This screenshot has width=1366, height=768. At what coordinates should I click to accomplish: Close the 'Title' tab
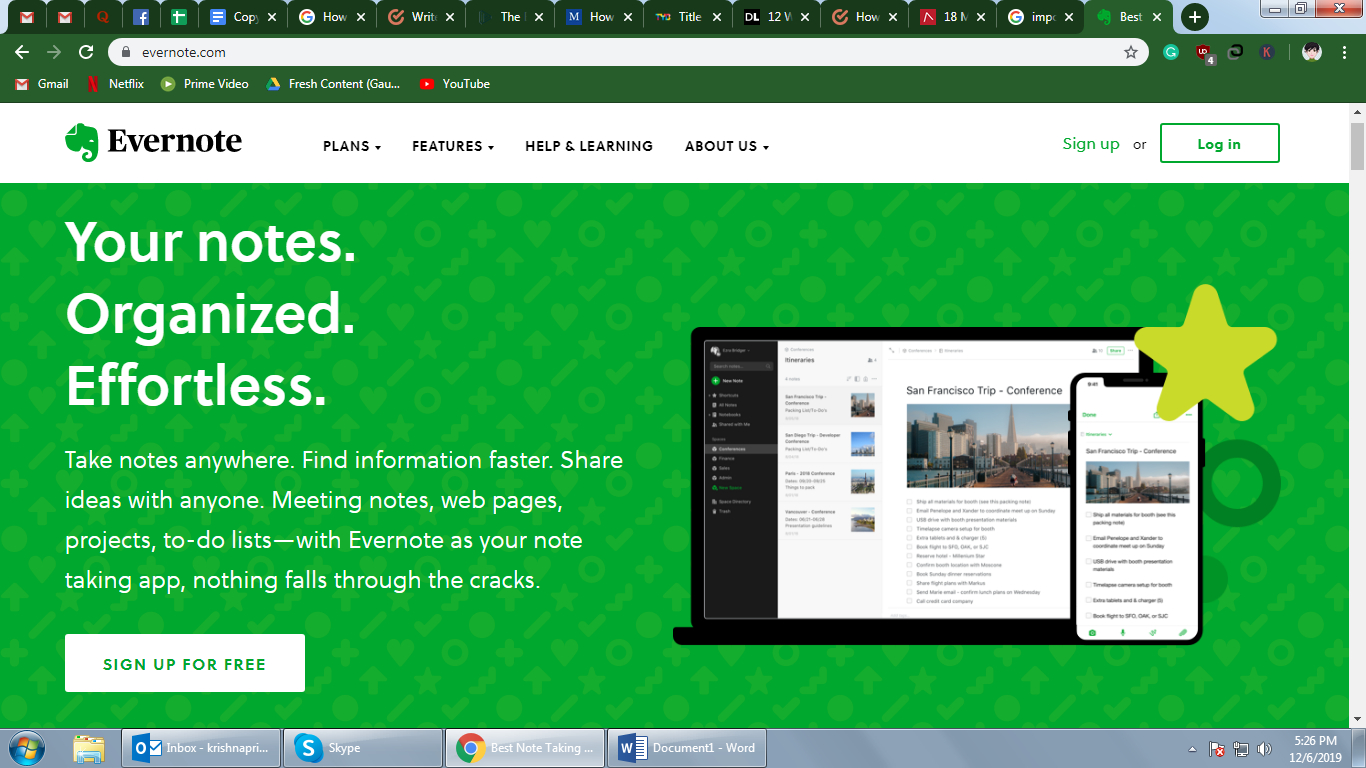716,17
